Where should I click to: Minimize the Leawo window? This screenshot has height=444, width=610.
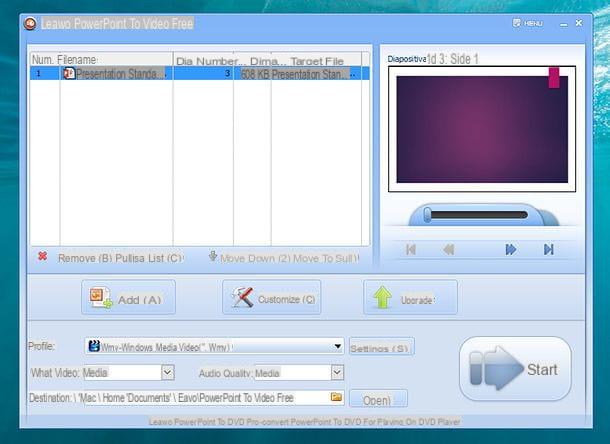(x=563, y=24)
